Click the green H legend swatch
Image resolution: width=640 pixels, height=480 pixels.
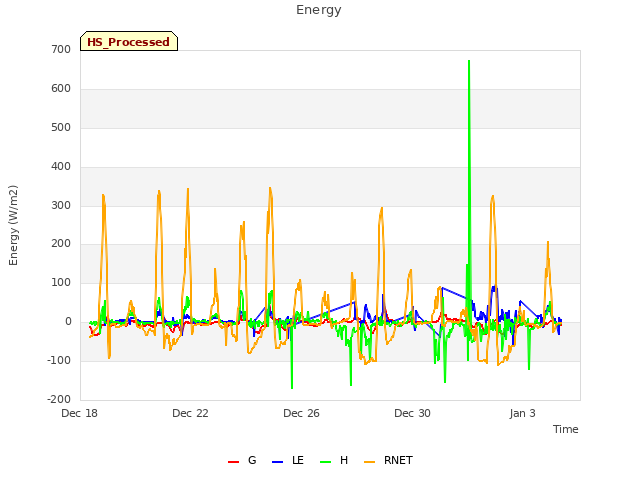click(325, 462)
